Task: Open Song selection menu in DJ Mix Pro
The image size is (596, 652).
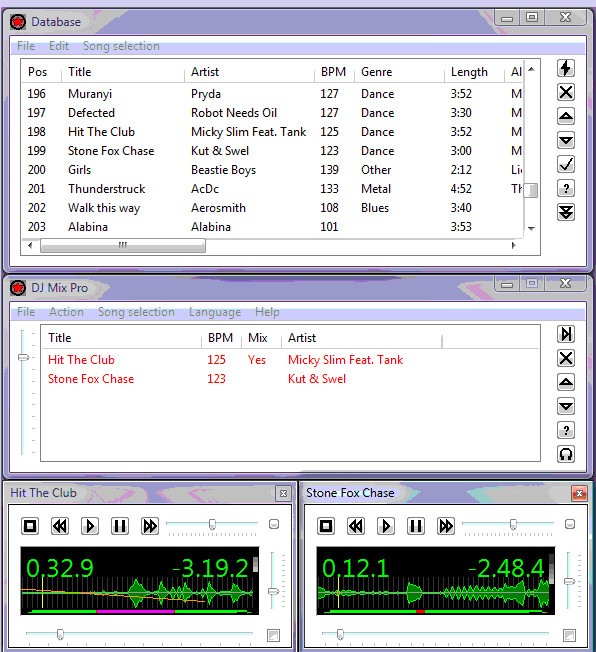Action: click(x=136, y=312)
